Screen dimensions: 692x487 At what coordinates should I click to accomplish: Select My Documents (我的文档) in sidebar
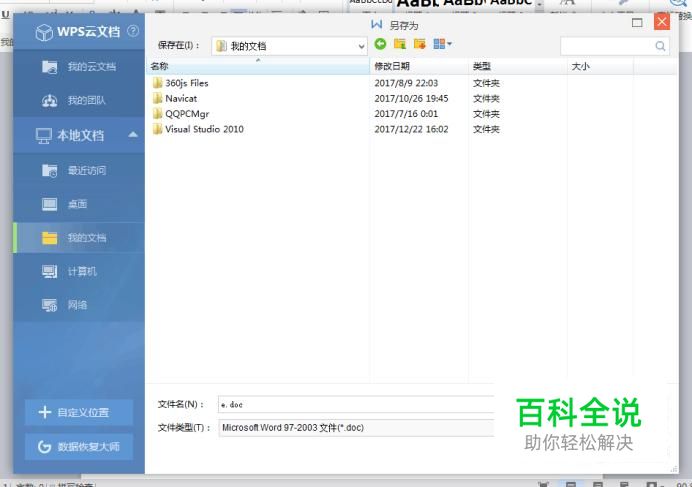pos(79,238)
